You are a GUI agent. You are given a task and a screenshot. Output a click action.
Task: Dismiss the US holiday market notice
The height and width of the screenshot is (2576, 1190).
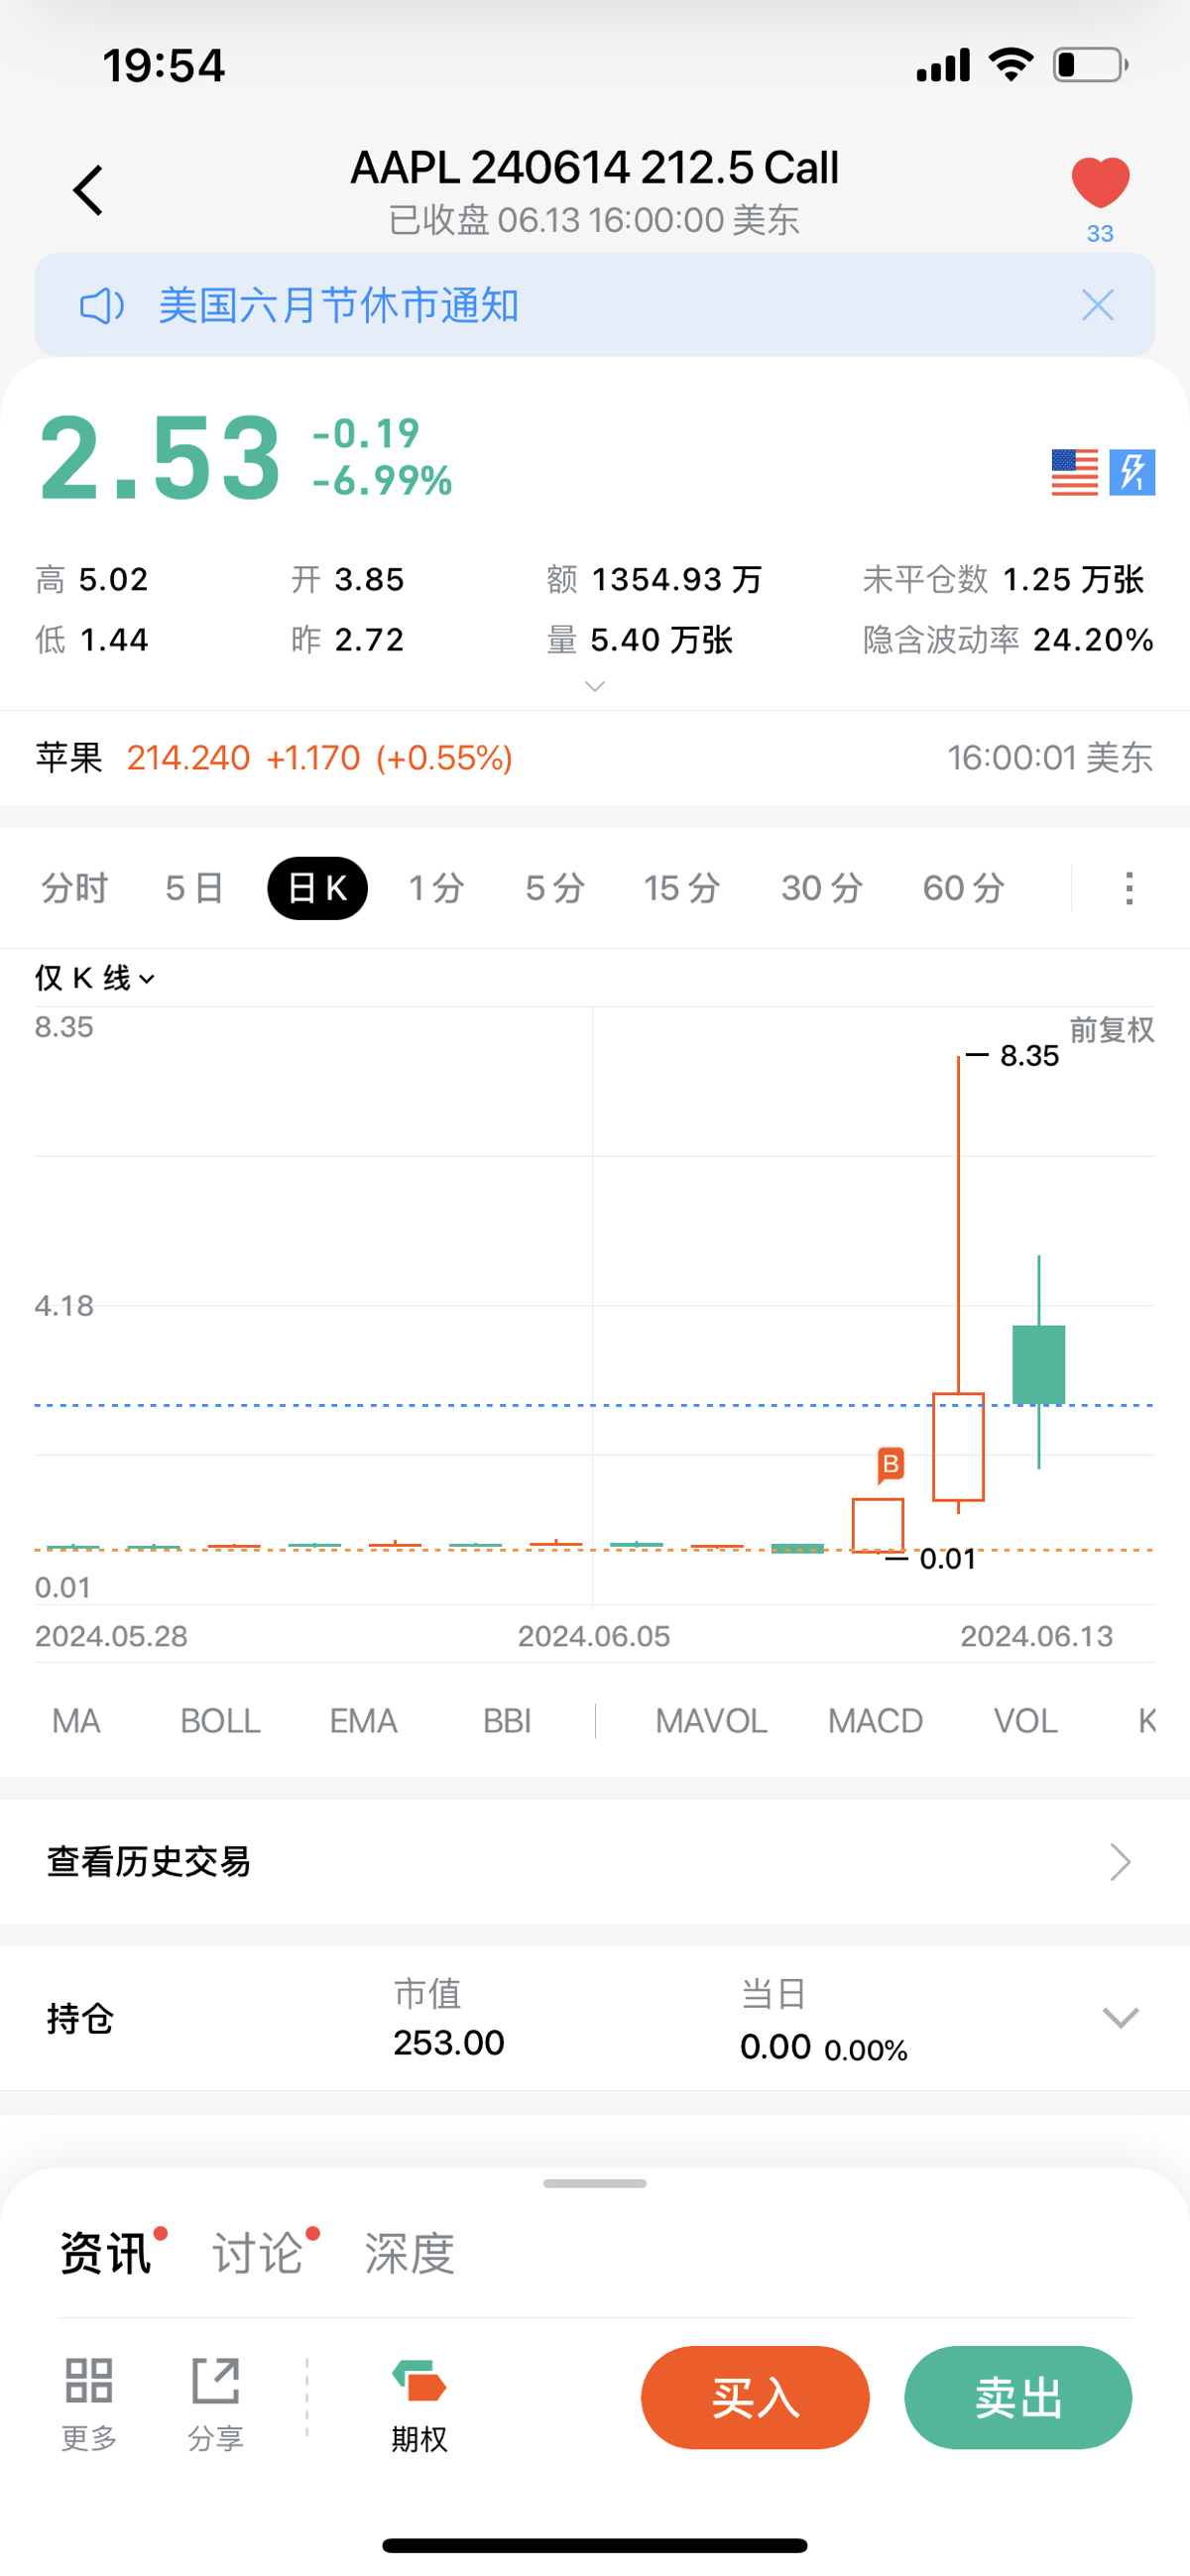pos(1097,305)
